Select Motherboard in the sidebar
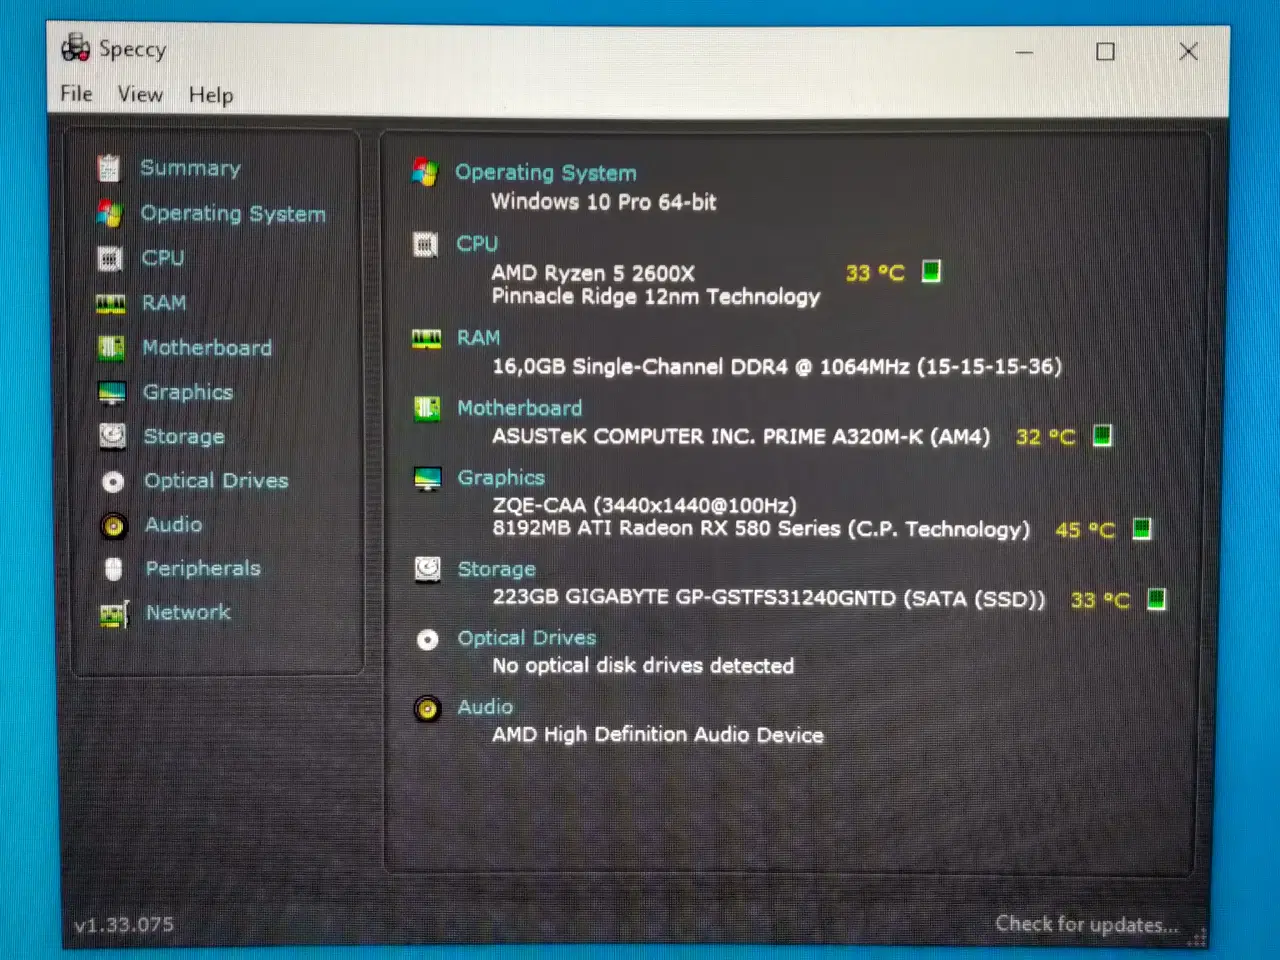 click(x=207, y=348)
